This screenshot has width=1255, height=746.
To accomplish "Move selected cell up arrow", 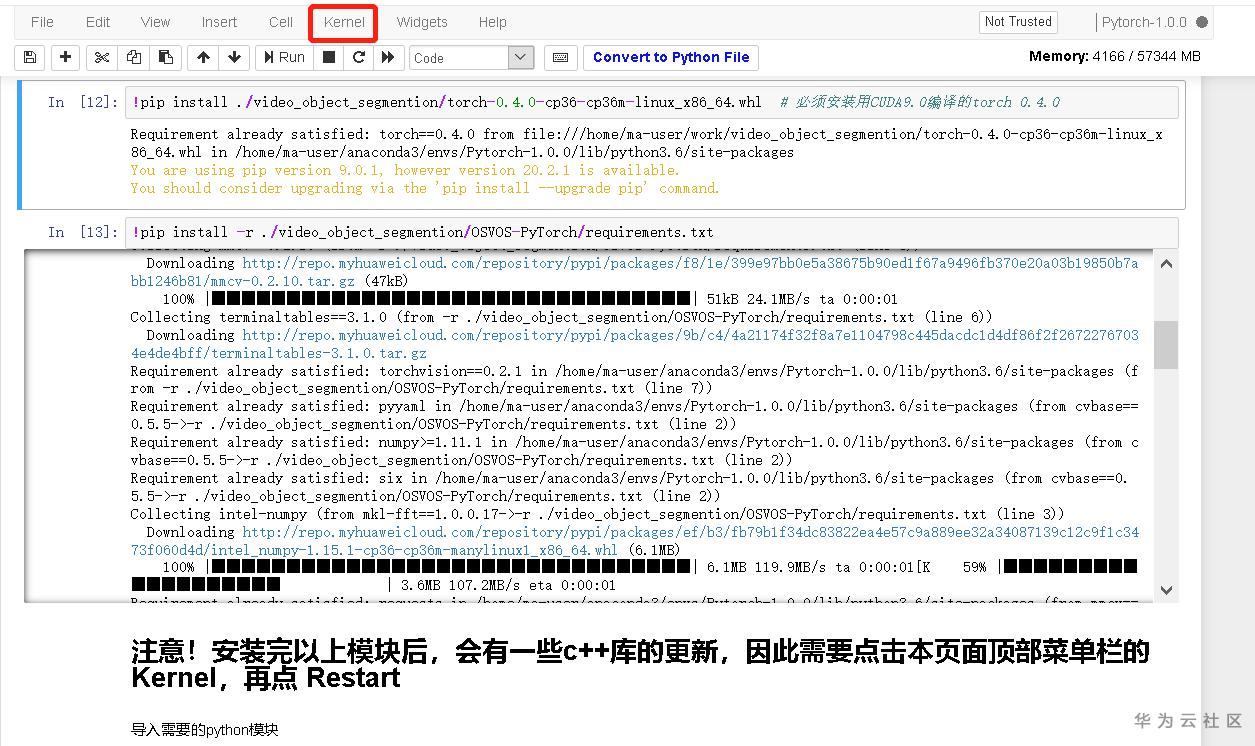I will [203, 57].
